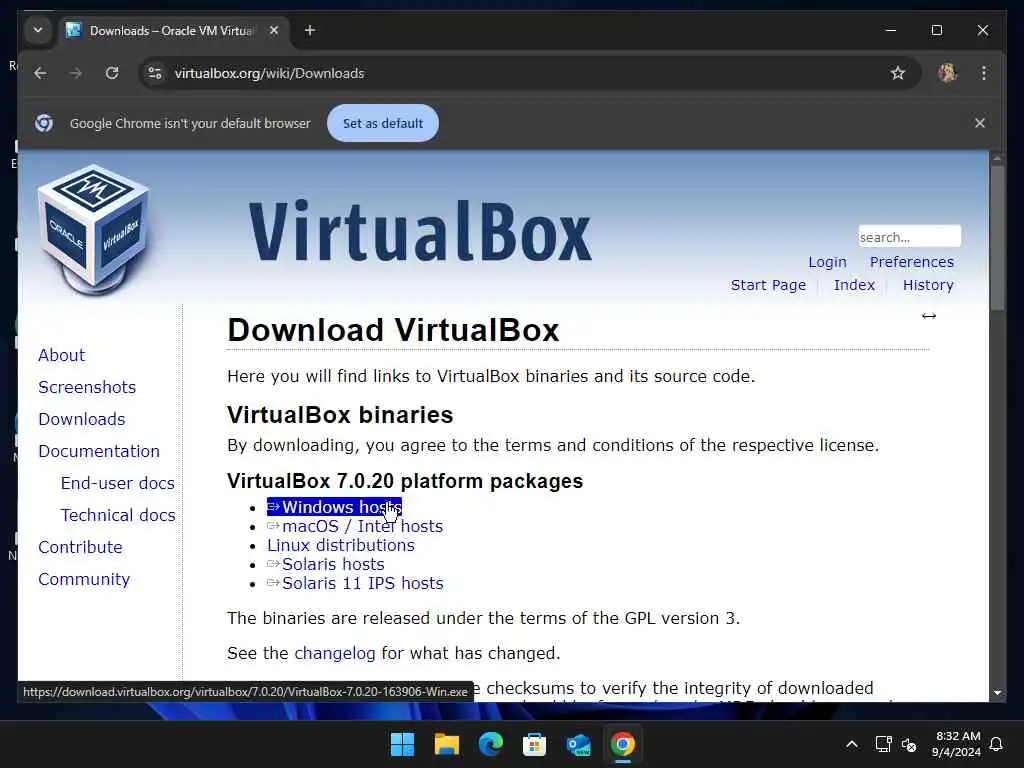Screen dimensions: 1024x768
Task: Dismiss the default browser notification bar
Action: click(980, 123)
